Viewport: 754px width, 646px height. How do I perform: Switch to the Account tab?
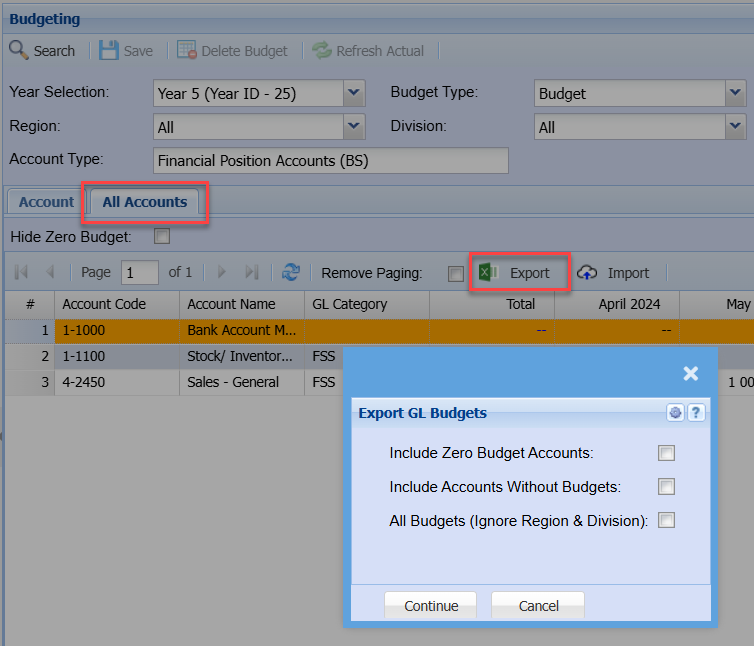(x=46, y=202)
